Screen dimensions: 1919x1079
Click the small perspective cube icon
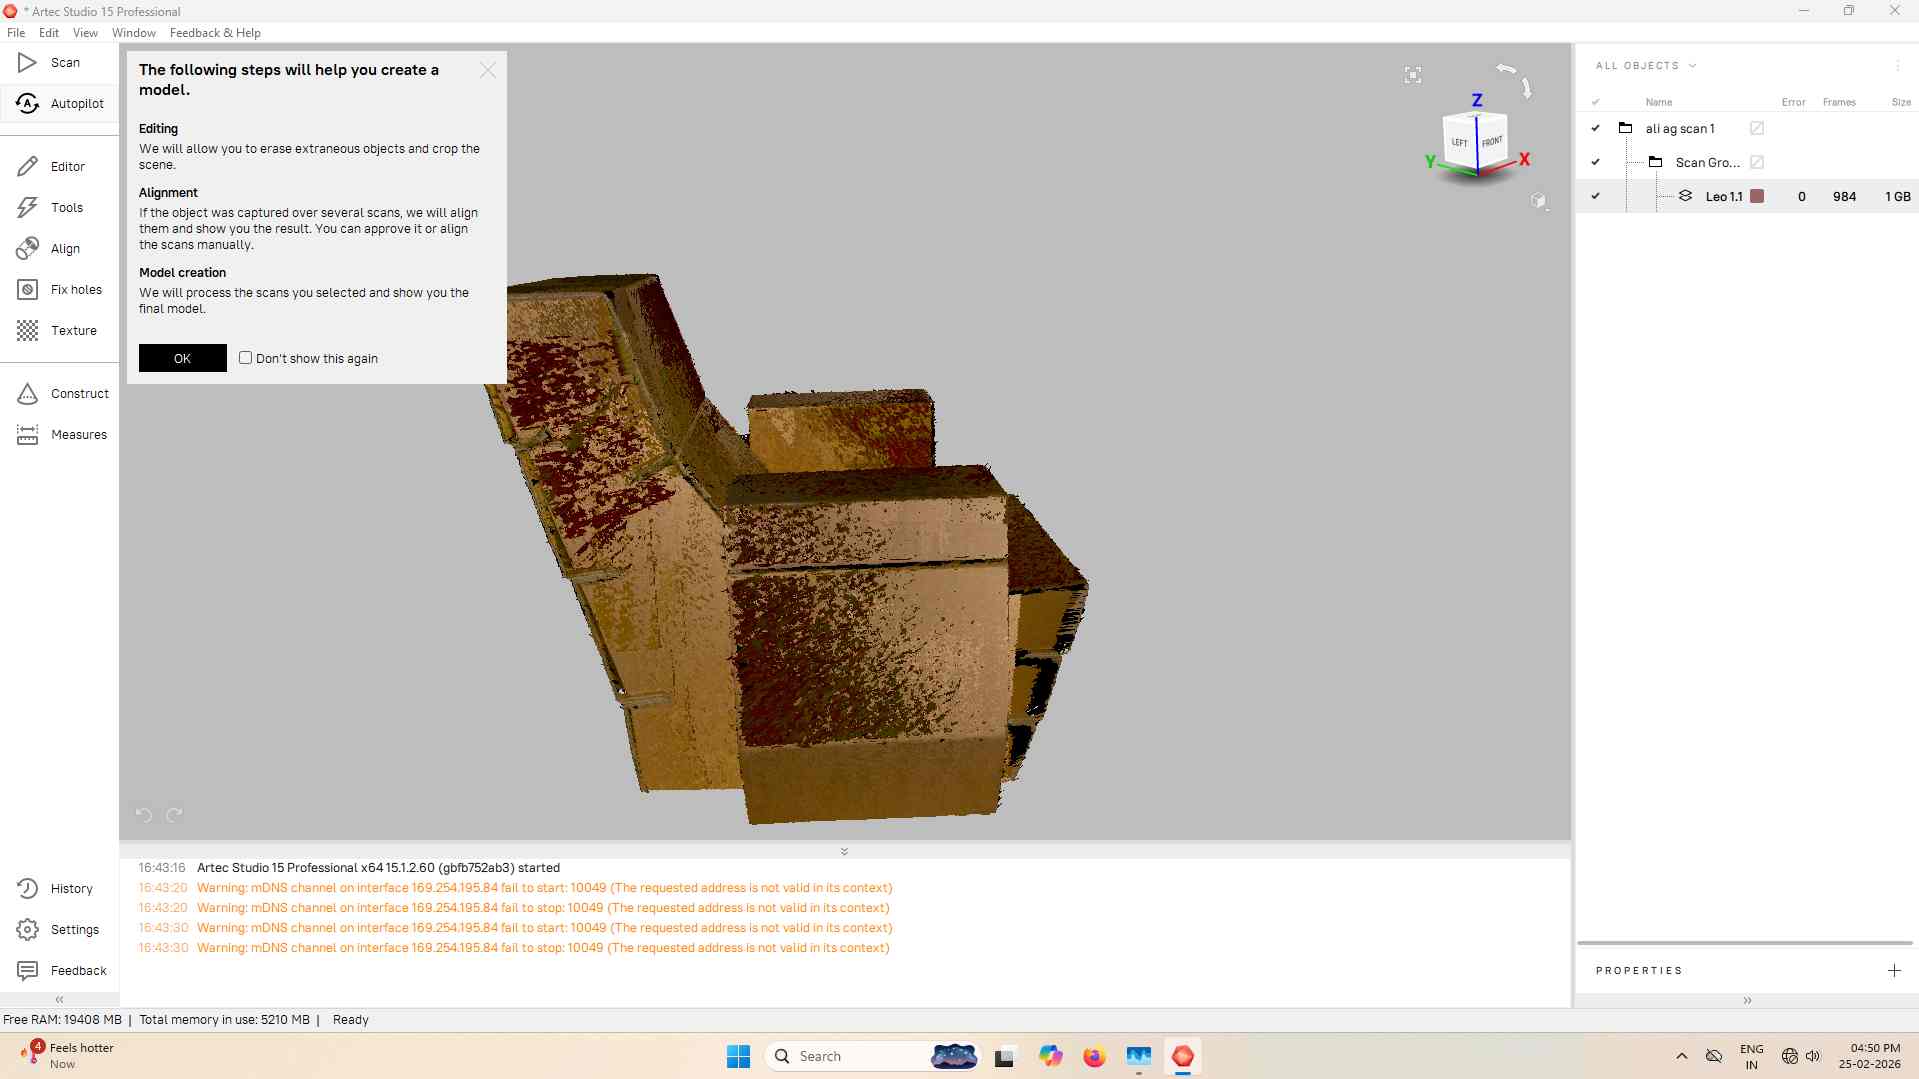tap(1539, 201)
